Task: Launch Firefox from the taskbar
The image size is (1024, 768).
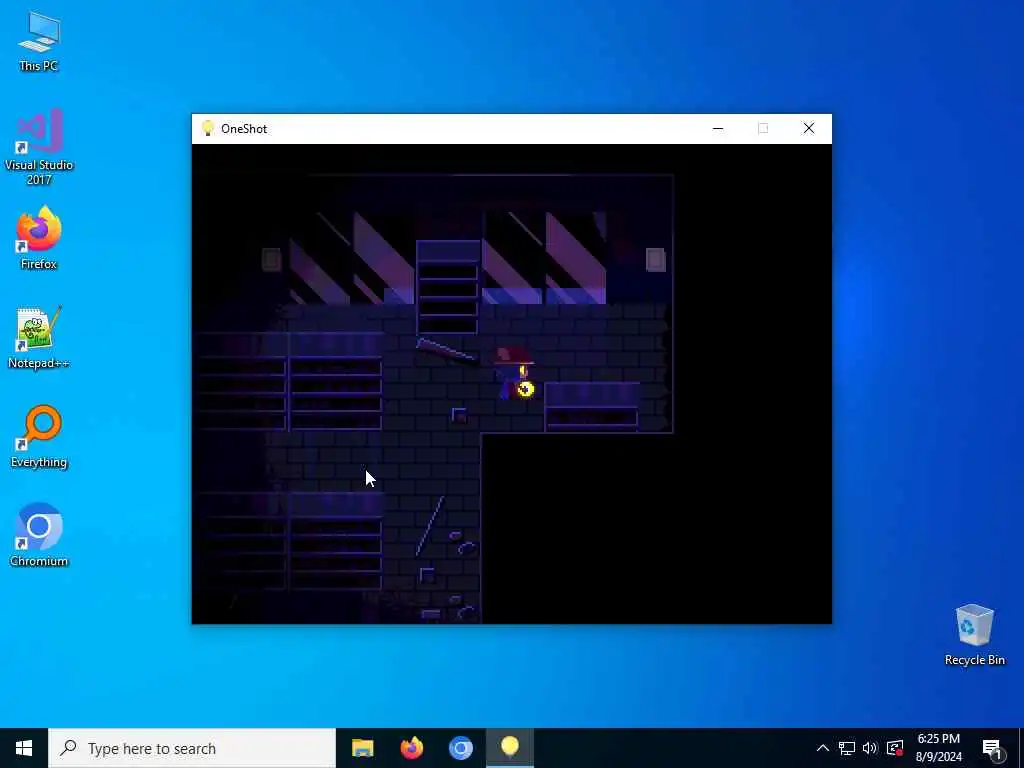Action: coord(411,748)
